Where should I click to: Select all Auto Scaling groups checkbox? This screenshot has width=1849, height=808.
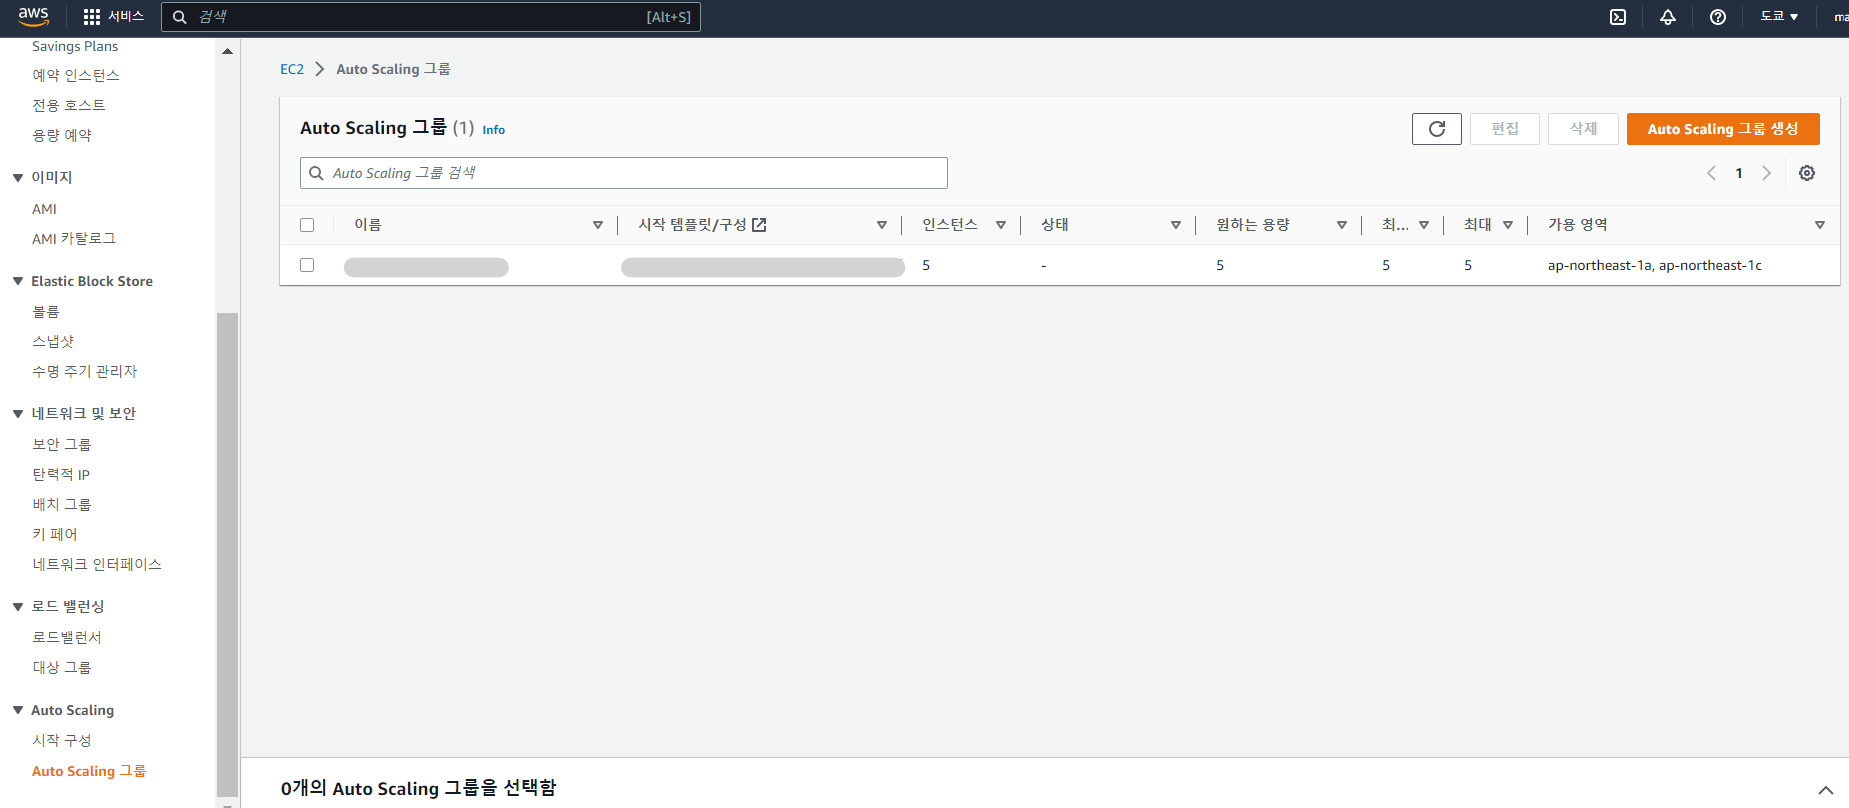point(307,225)
